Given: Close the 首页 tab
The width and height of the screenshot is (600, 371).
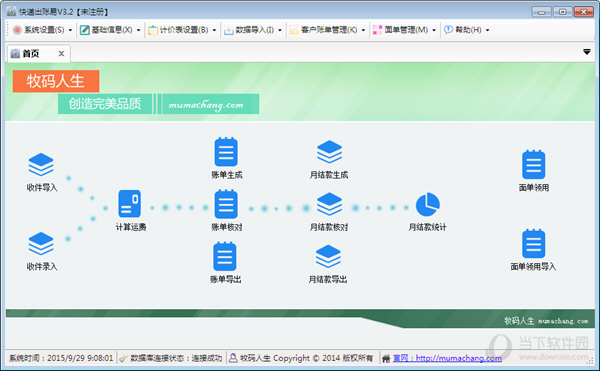Looking at the screenshot, I should (x=61, y=54).
